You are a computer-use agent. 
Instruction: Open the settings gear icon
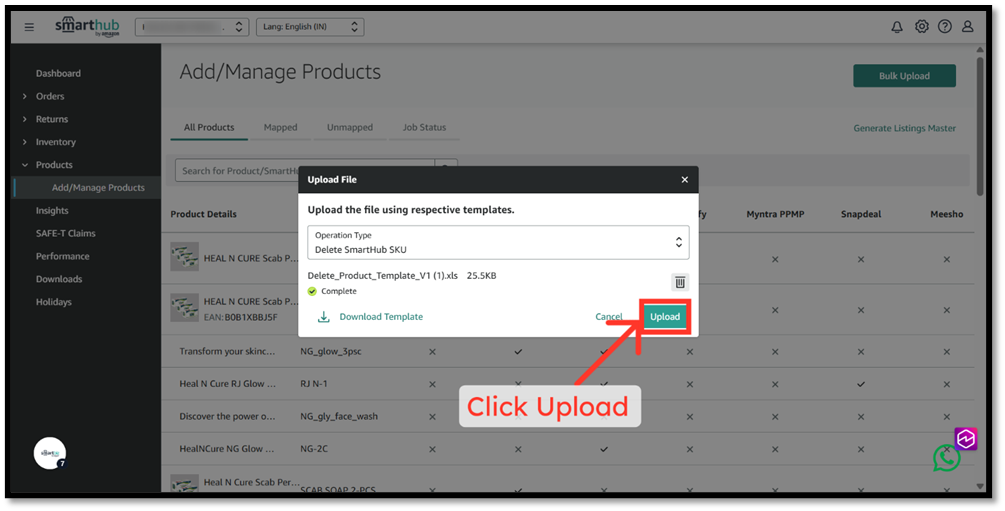(x=922, y=26)
